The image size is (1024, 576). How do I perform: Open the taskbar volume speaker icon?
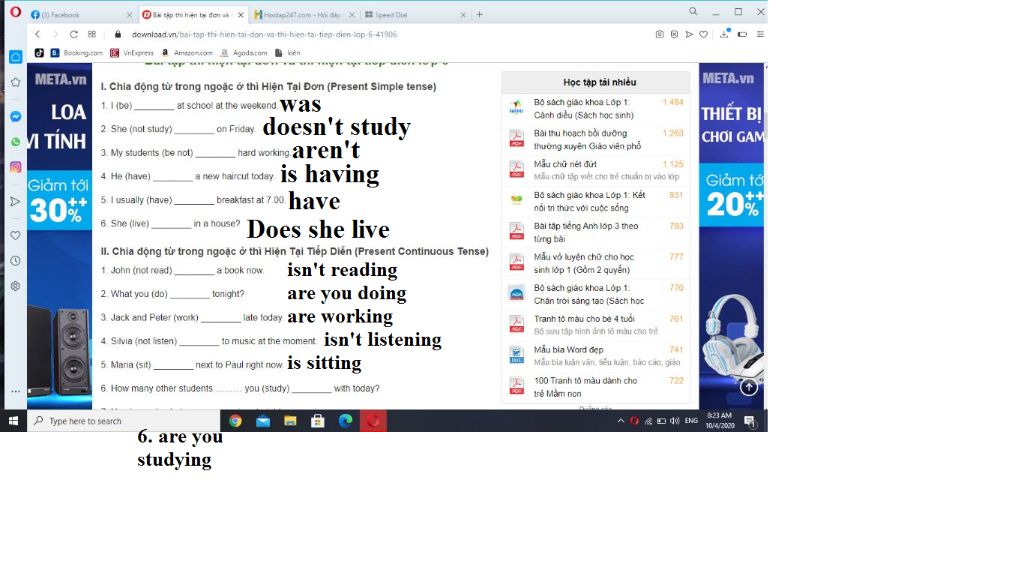675,421
